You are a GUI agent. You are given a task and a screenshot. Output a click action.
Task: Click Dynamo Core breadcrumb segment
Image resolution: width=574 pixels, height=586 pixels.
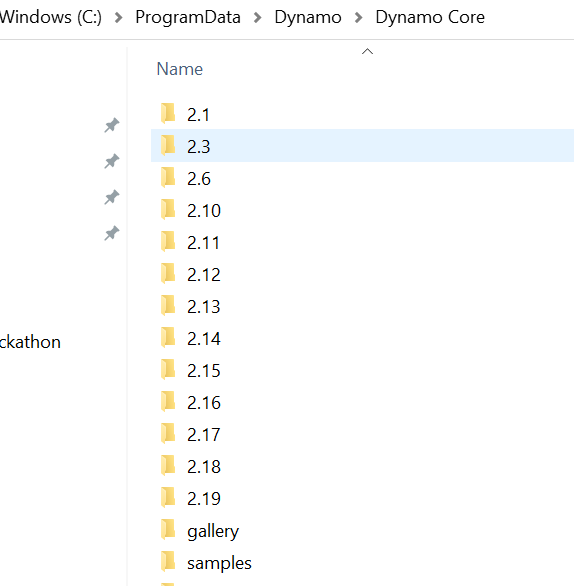coord(430,17)
